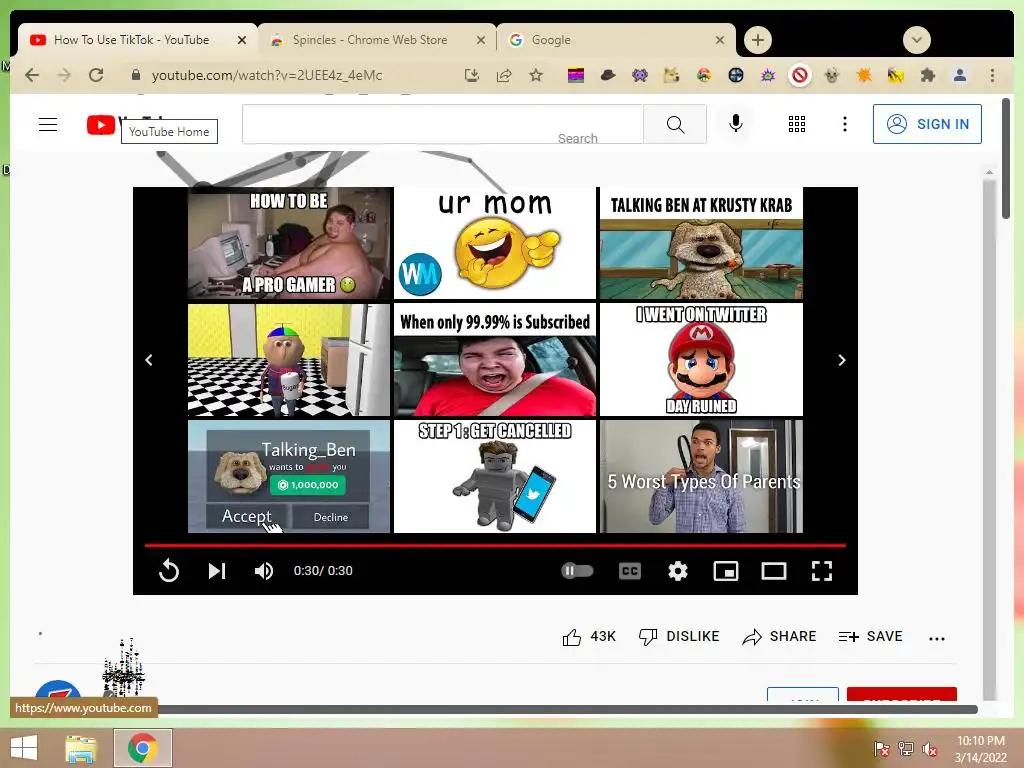This screenshot has height=768, width=1024.
Task: Click inside the YouTube search field
Action: coord(443,124)
